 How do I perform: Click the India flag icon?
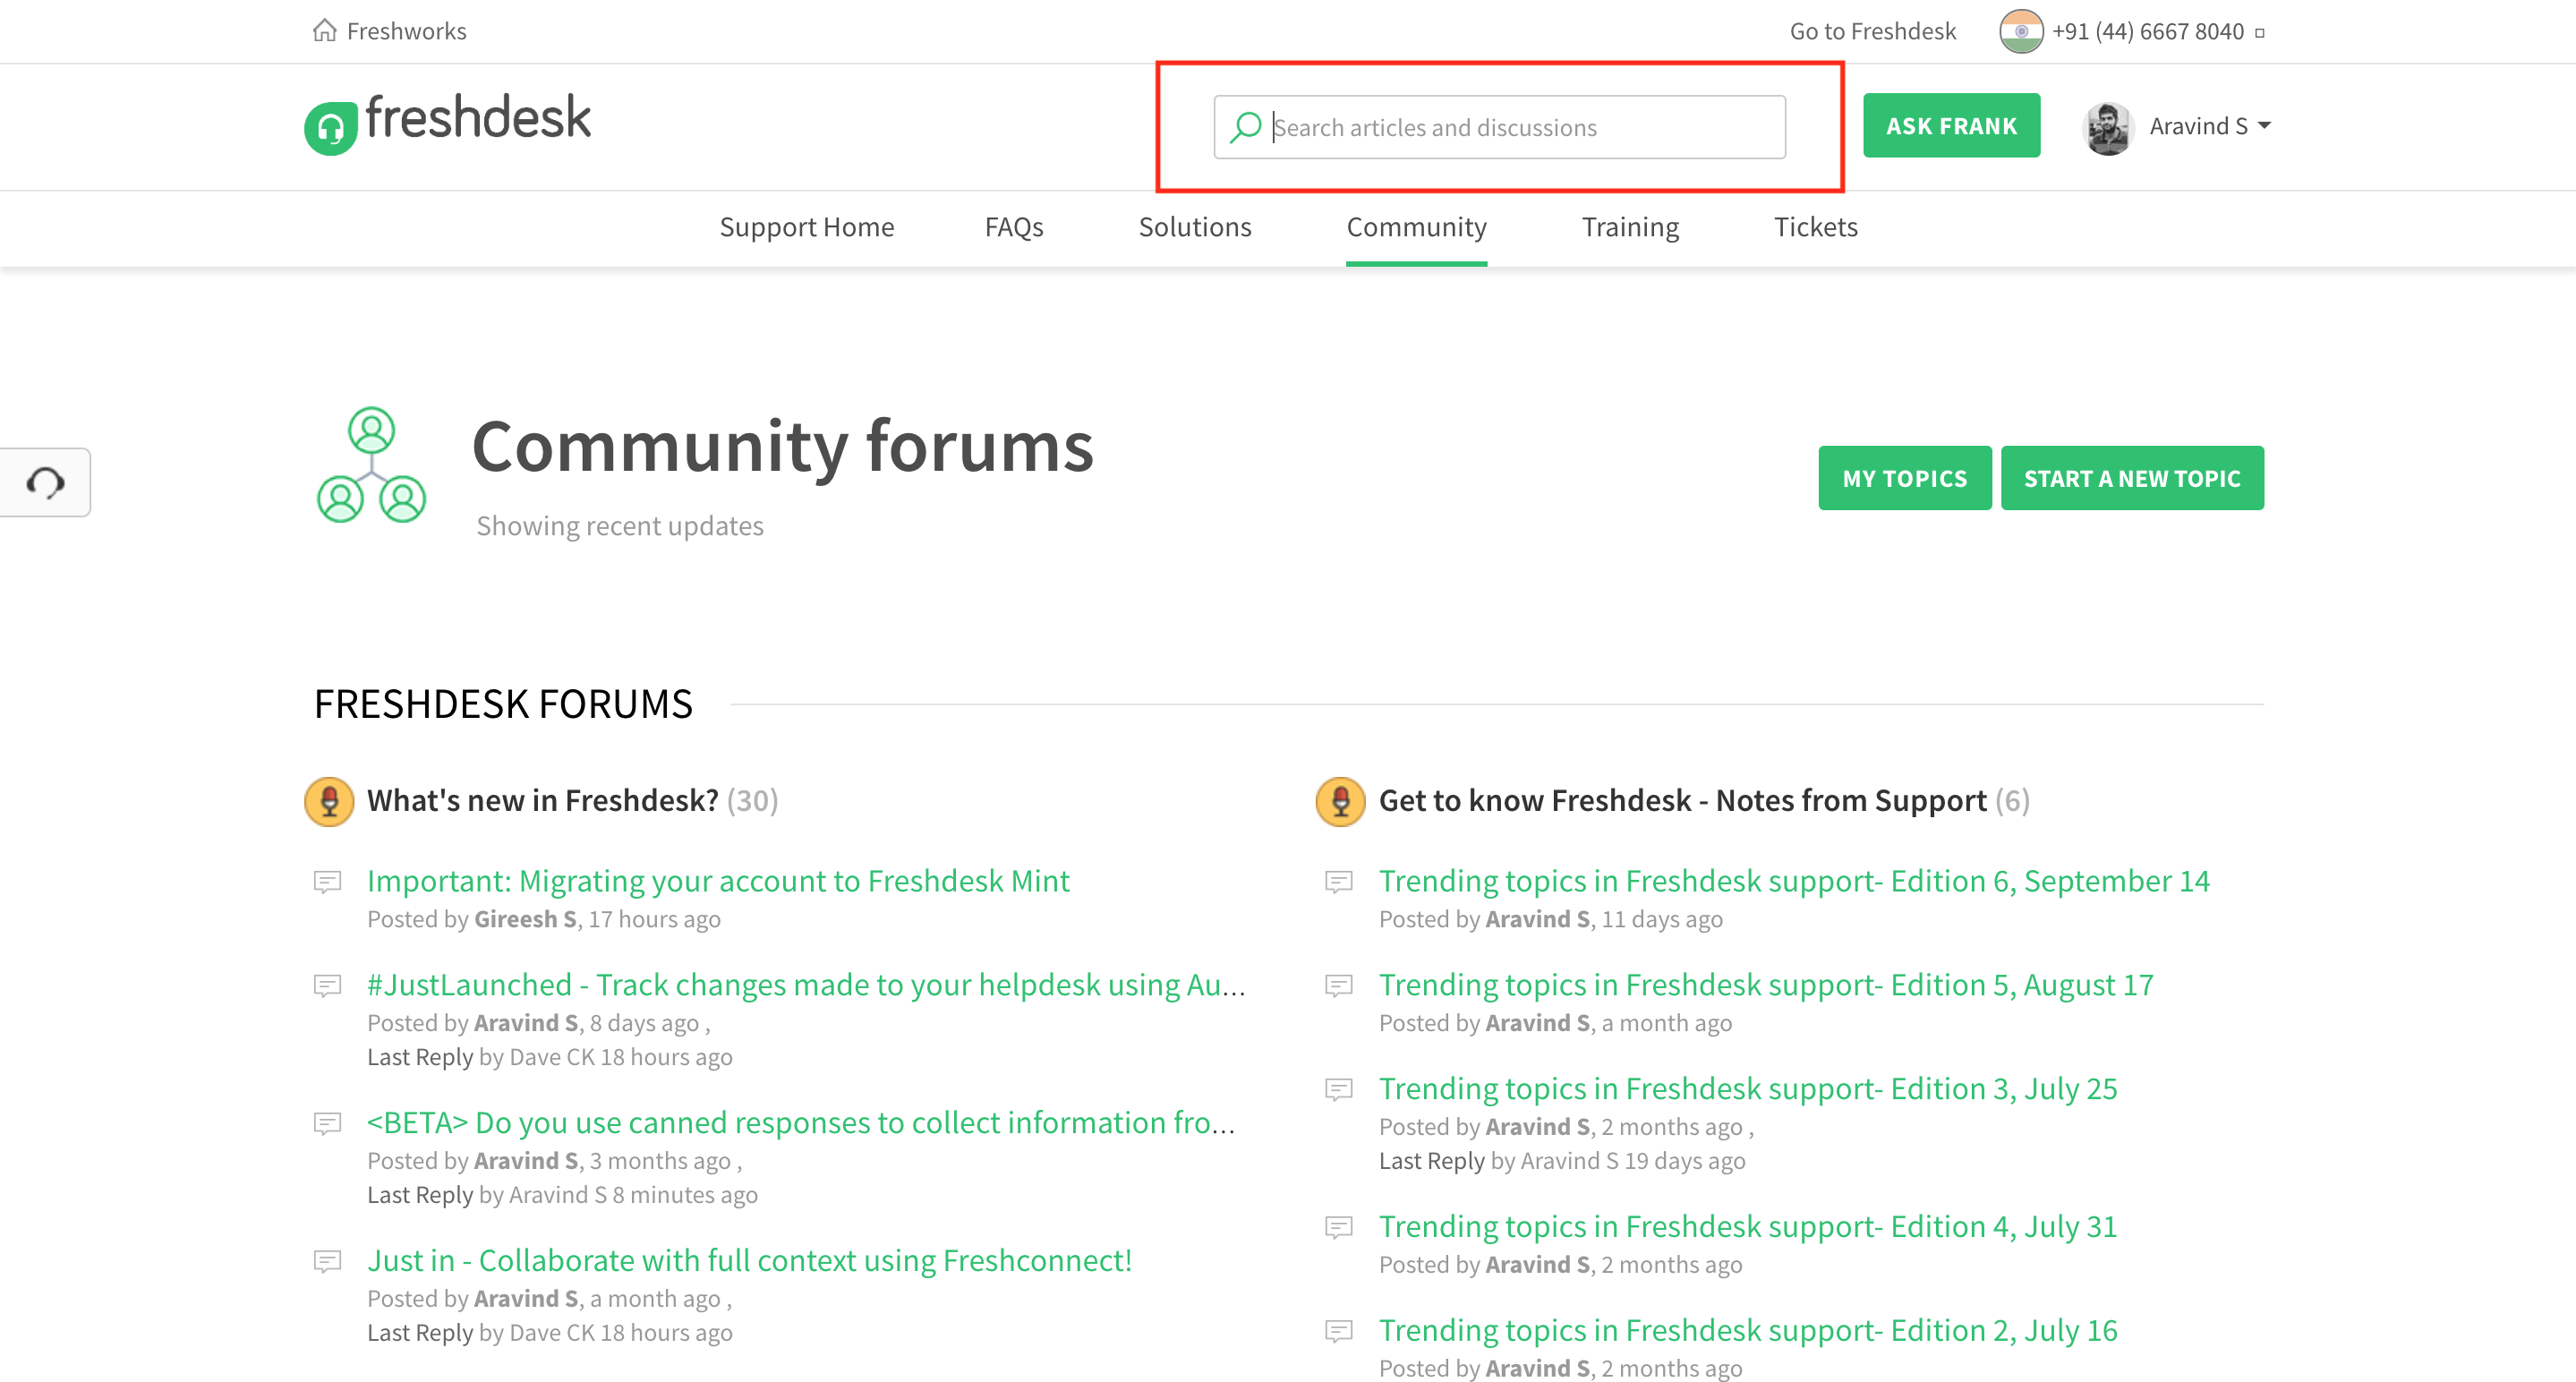click(2020, 31)
